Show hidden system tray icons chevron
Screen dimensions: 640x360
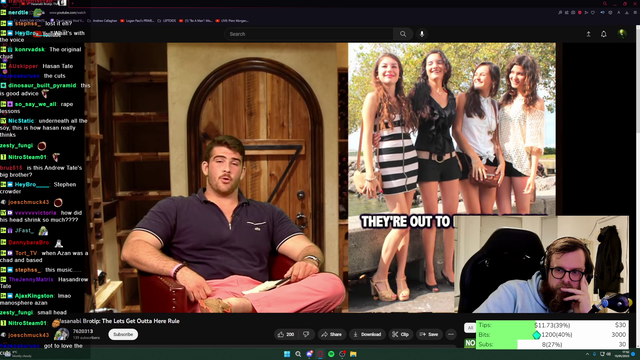(x=587, y=354)
